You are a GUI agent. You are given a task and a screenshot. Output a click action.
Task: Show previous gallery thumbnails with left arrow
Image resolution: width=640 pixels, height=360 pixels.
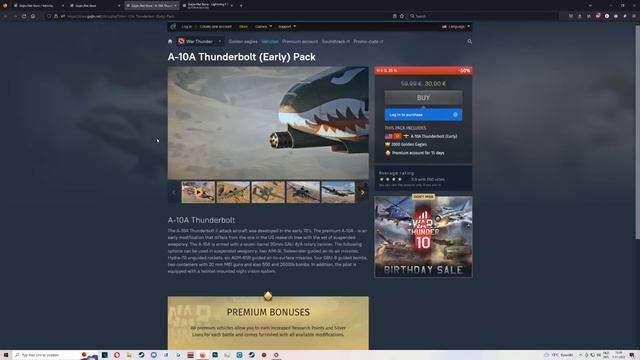(x=173, y=192)
